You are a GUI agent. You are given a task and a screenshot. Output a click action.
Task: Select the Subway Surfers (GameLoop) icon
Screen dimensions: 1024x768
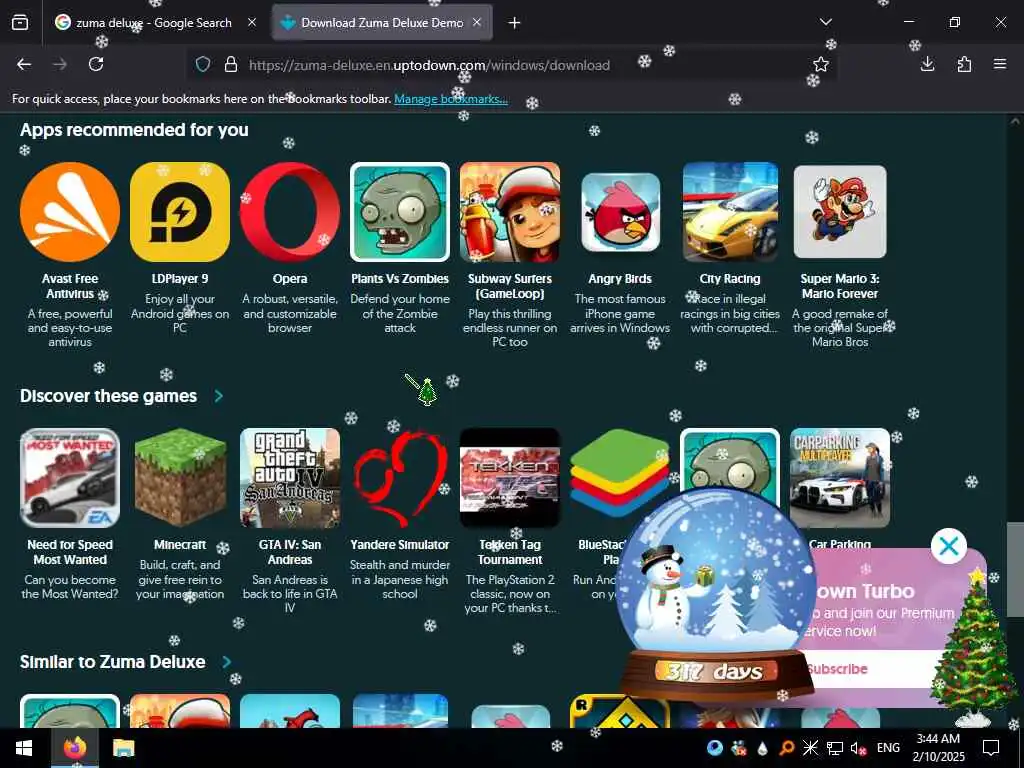[509, 212]
